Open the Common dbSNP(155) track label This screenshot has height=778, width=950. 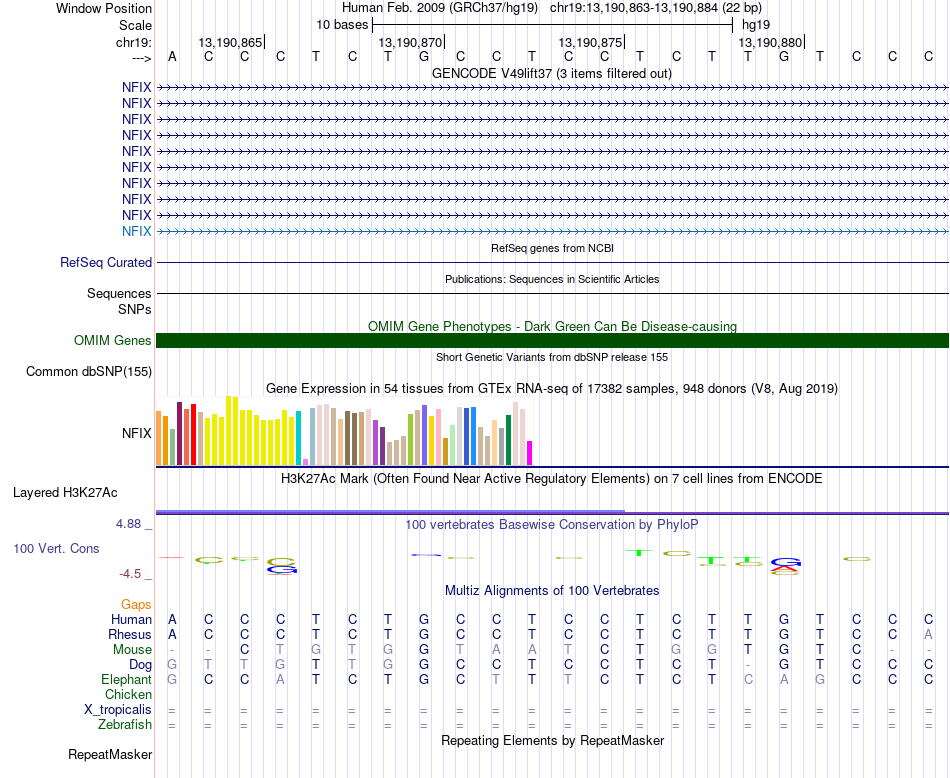(88, 371)
